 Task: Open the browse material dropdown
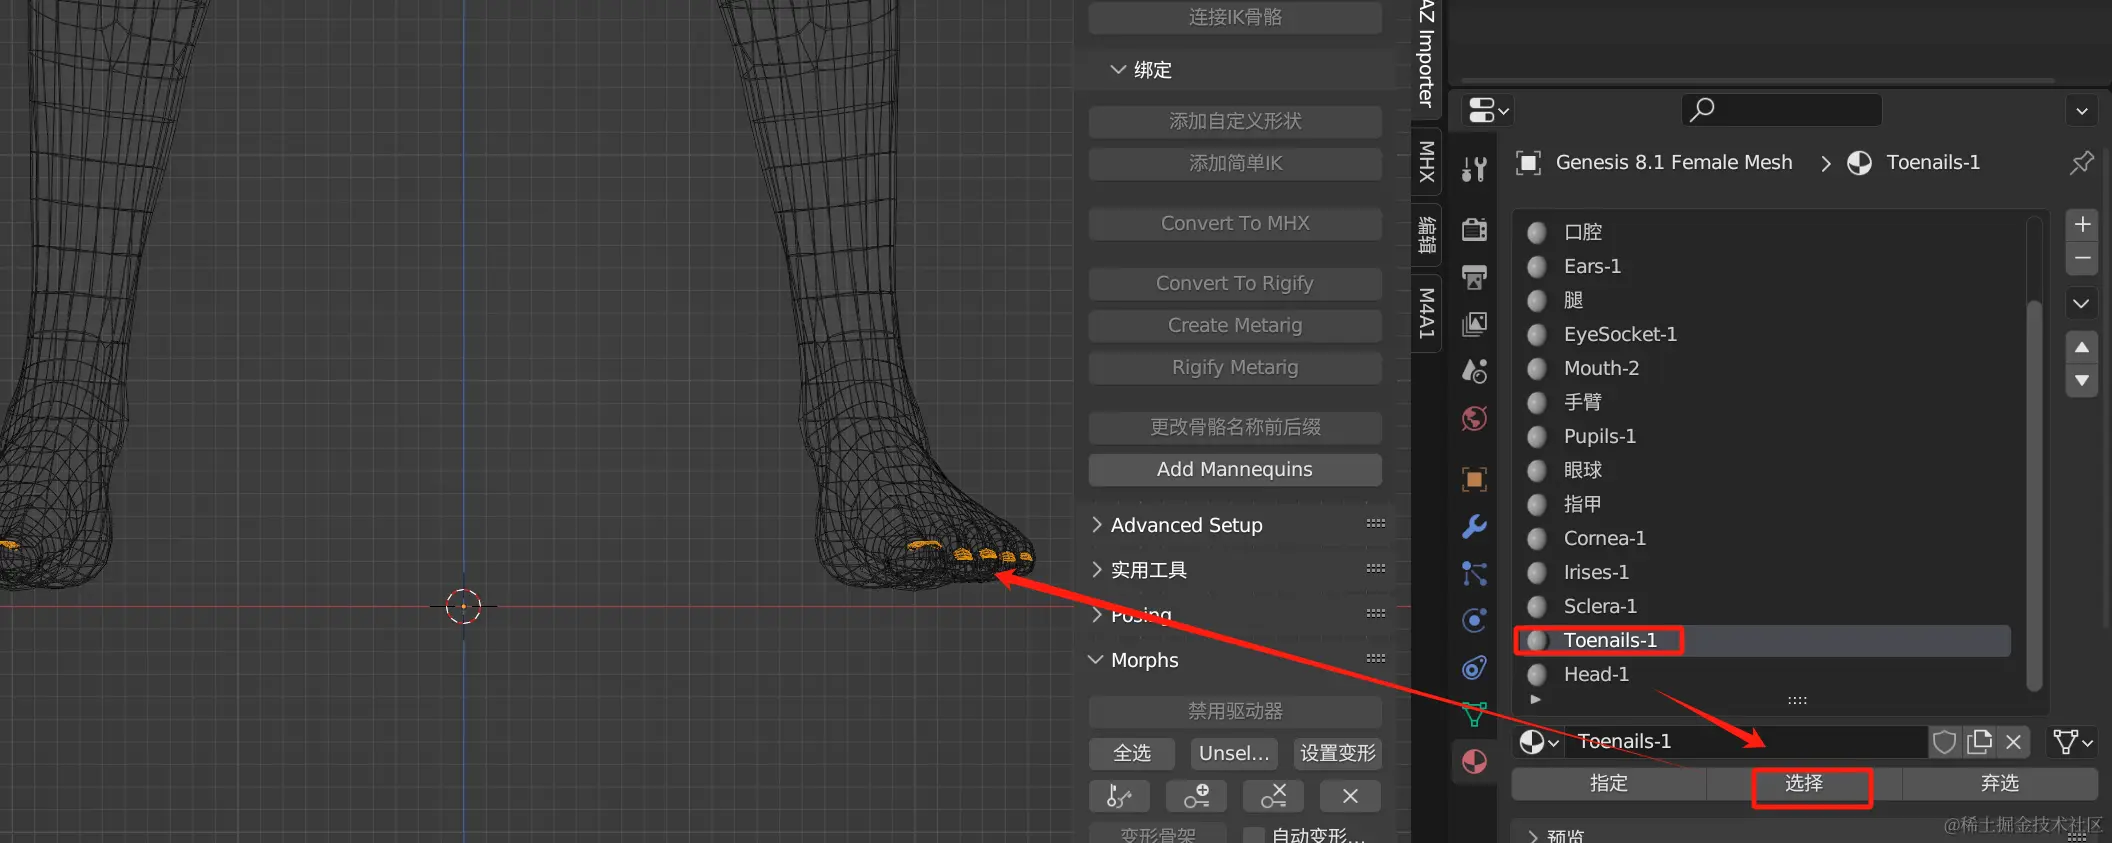click(x=1538, y=742)
